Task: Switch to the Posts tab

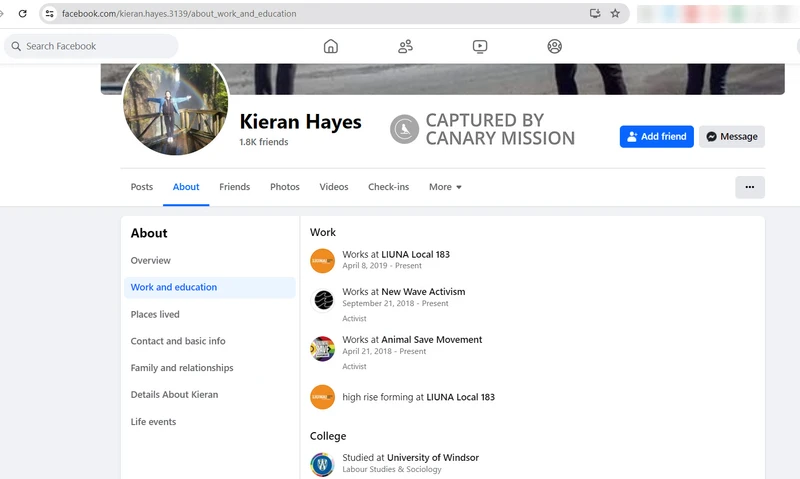Action: tap(142, 187)
